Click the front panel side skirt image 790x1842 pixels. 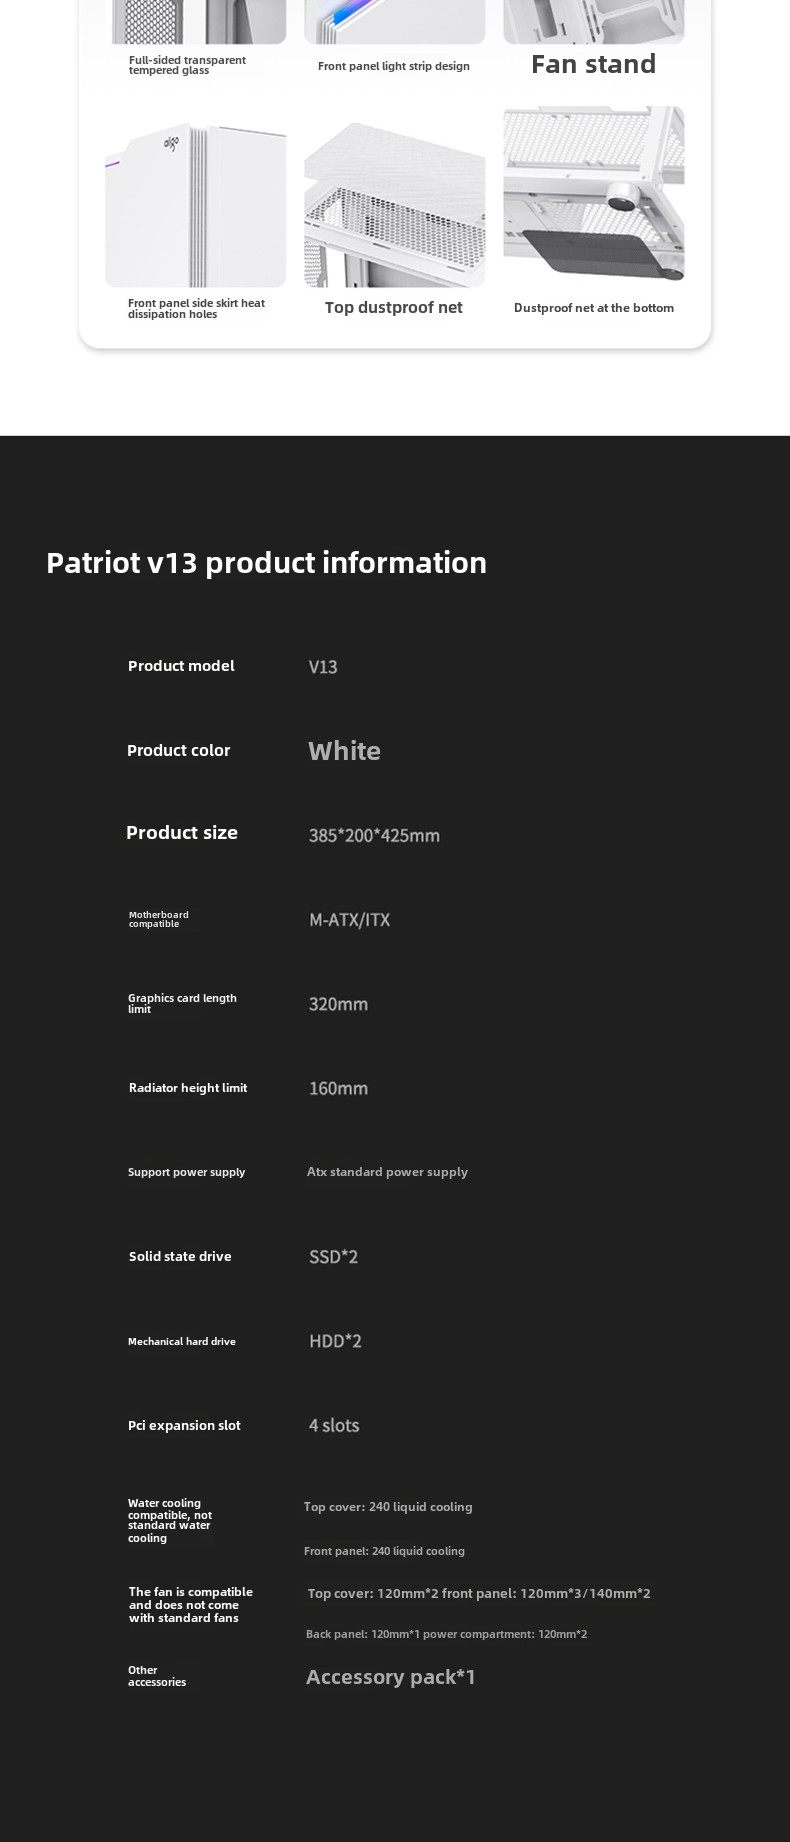point(195,205)
